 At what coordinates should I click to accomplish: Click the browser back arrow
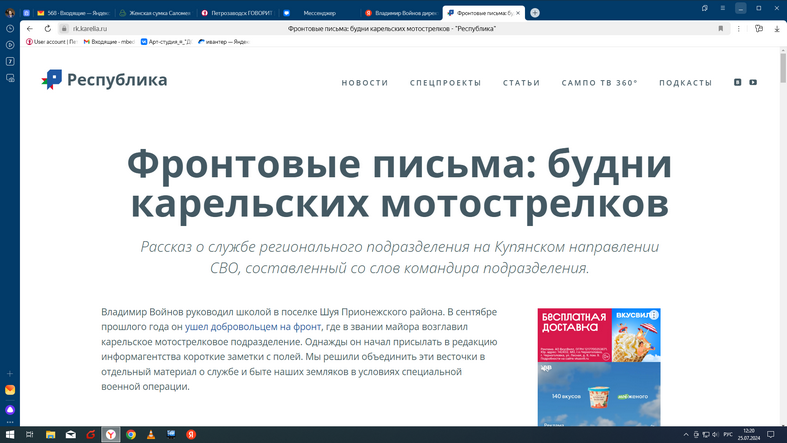point(30,29)
